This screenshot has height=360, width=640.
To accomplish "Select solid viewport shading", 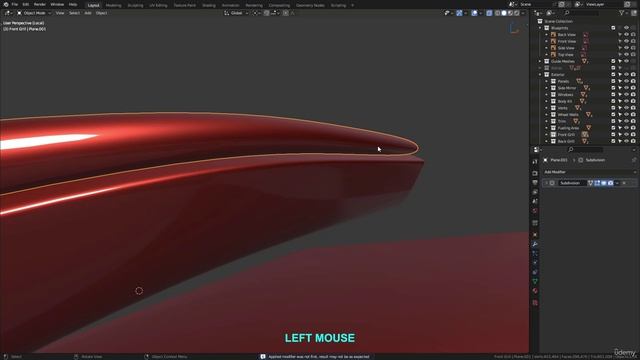I will tap(504, 13).
